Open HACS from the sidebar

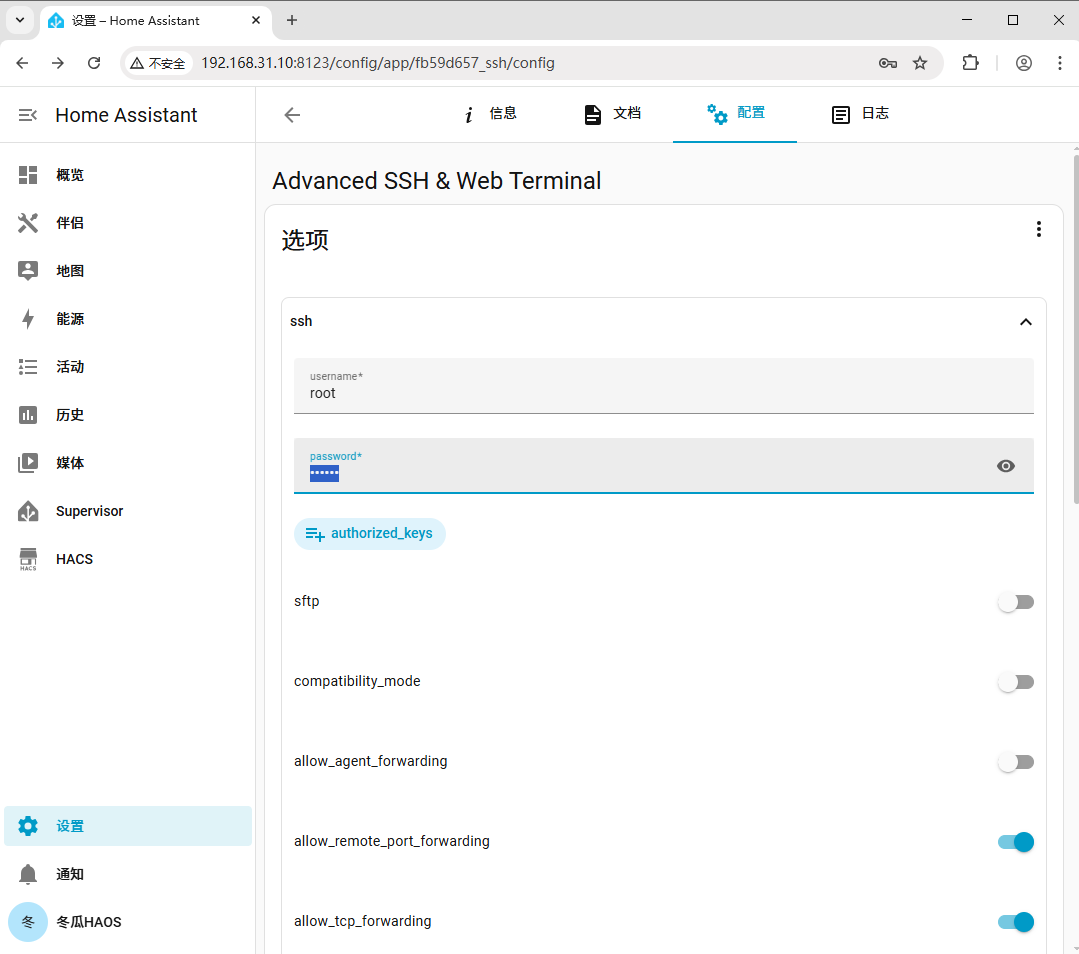pos(127,559)
